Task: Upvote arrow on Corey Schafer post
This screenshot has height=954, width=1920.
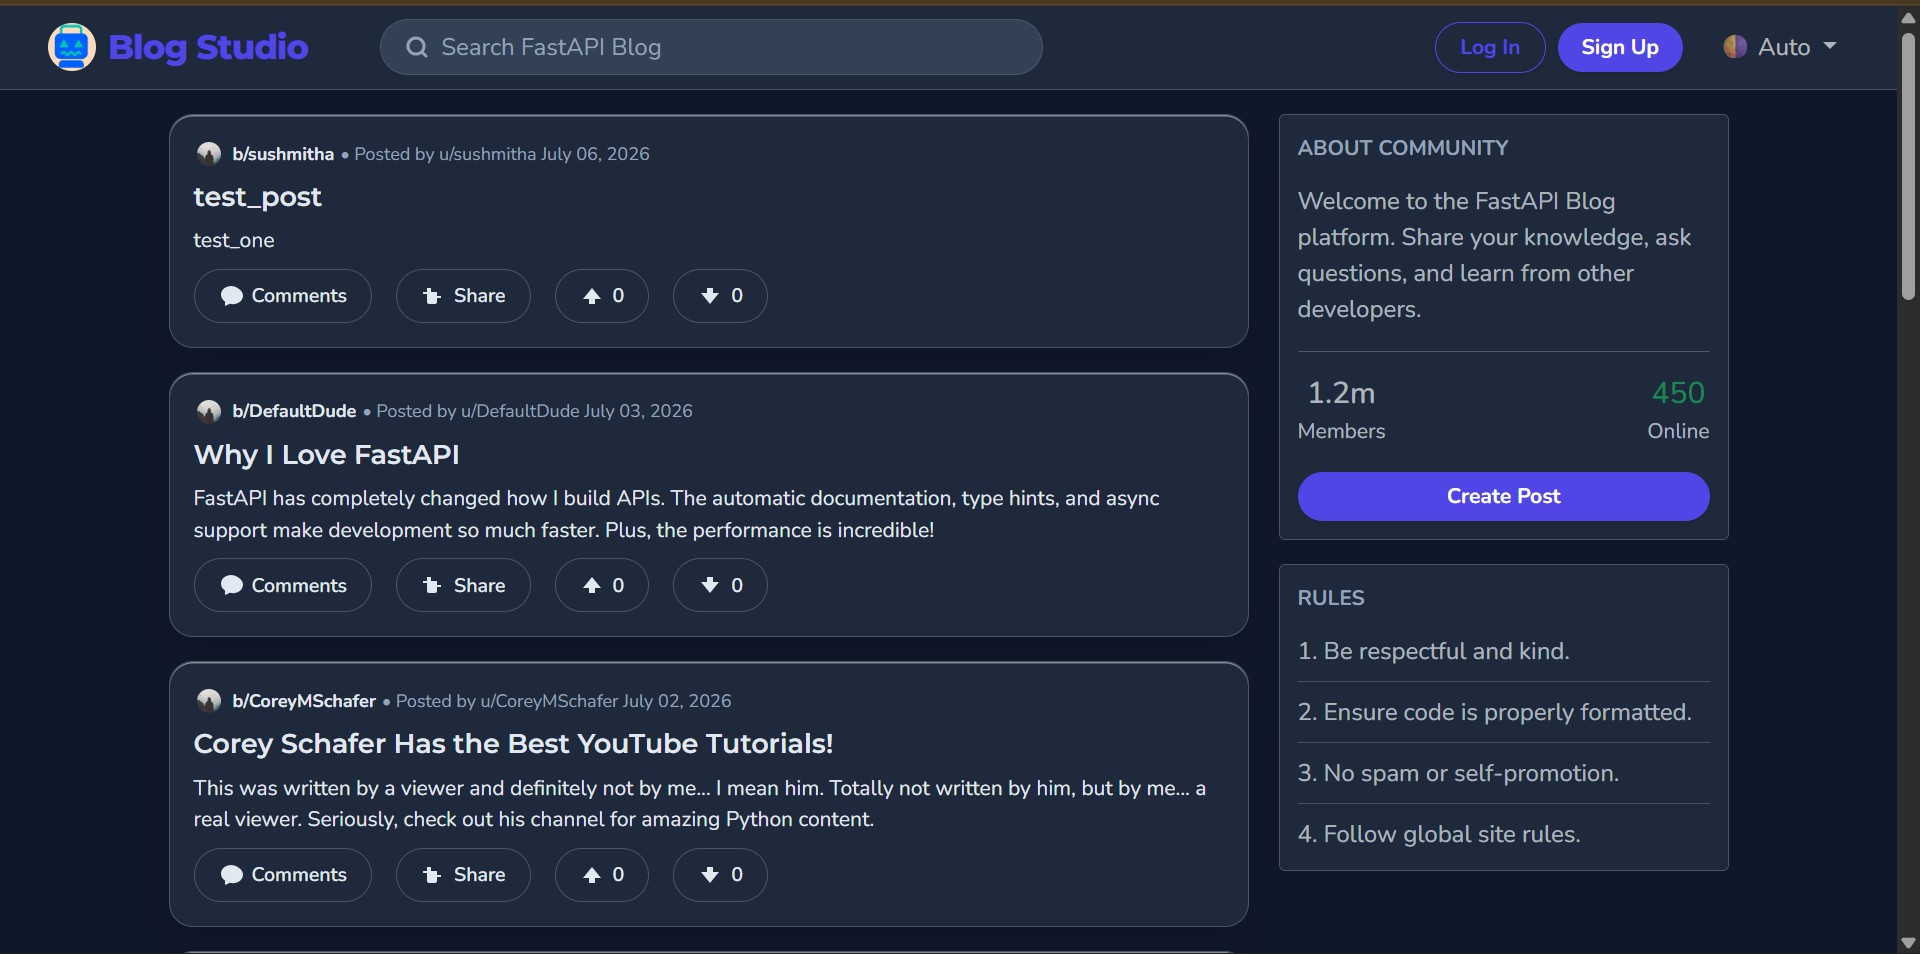Action: pyautogui.click(x=592, y=875)
